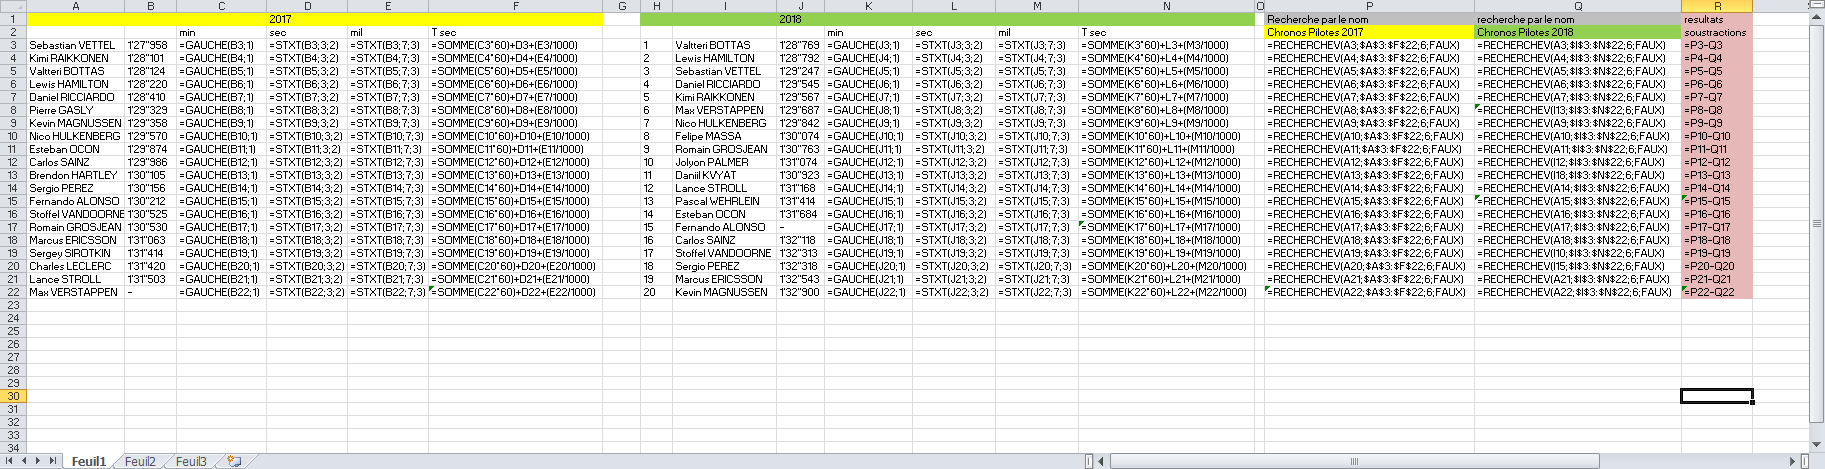Click formula =SOMME(K3*60)+L3+(M3/1000)

pyautogui.click(x=1167, y=45)
